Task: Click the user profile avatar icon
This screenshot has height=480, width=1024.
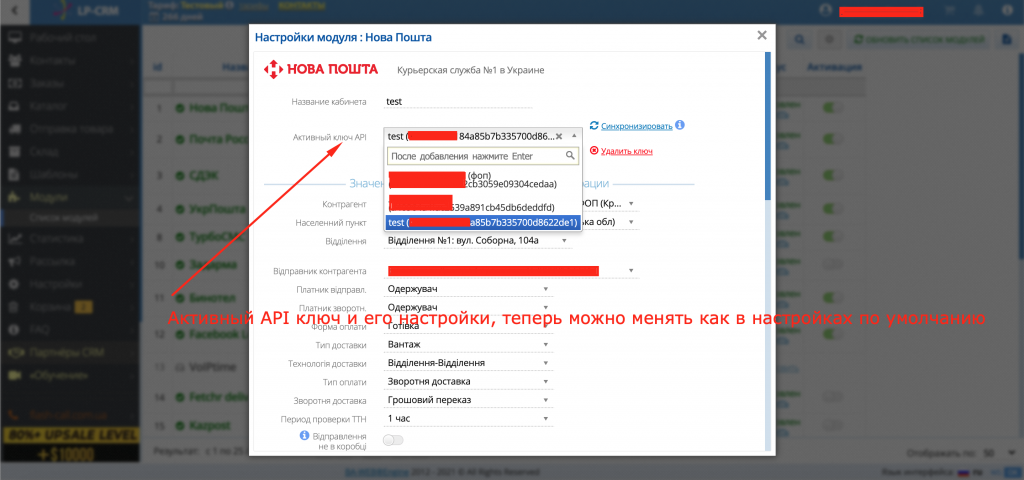Action: (x=825, y=10)
